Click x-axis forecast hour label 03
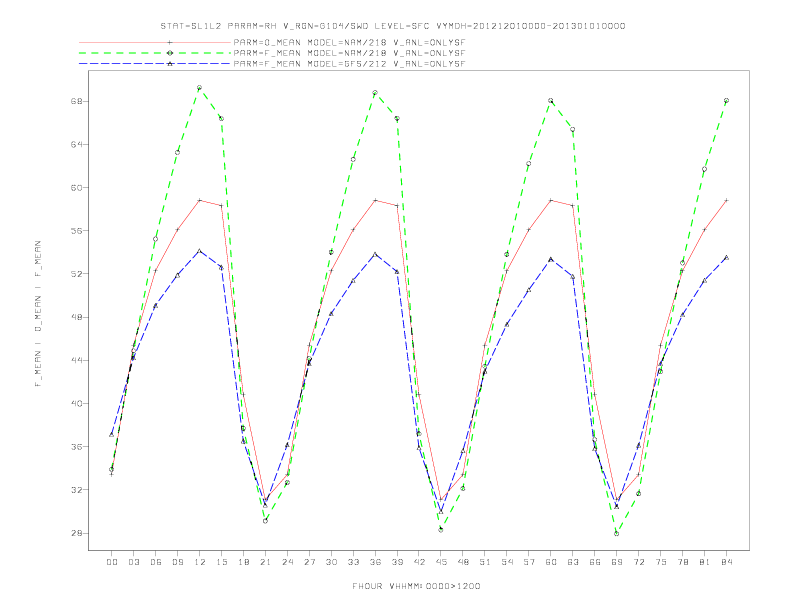 133,562
